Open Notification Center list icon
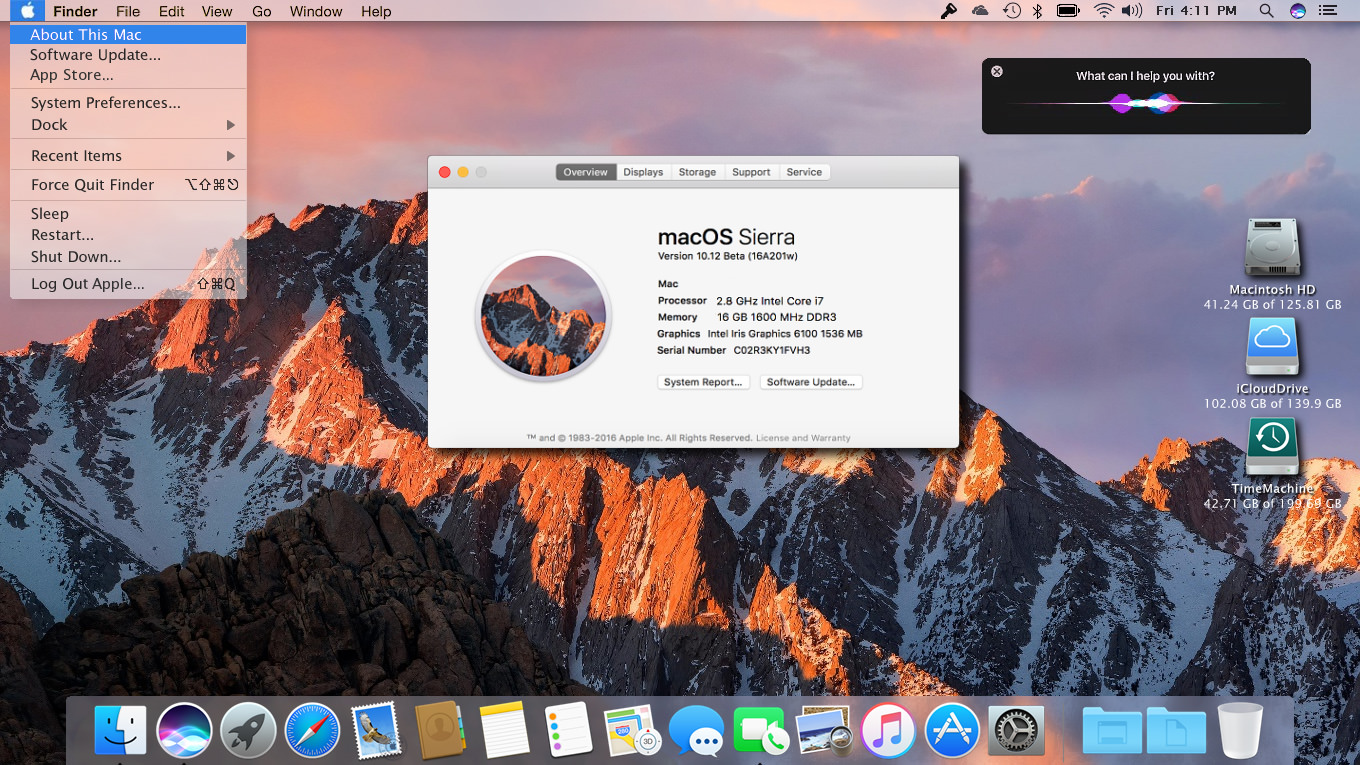Screen dimensions: 1360x765 pyautogui.click(x=1328, y=11)
